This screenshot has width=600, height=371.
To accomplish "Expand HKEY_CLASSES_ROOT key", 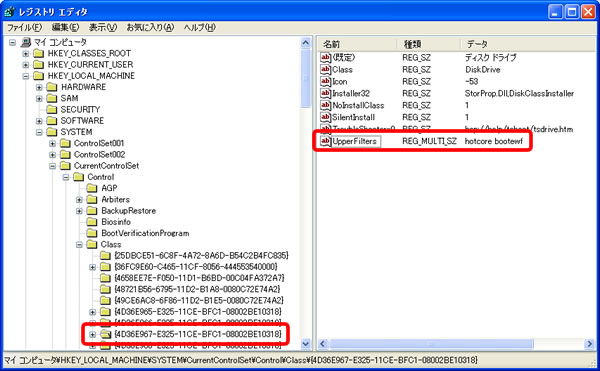I will [26, 54].
